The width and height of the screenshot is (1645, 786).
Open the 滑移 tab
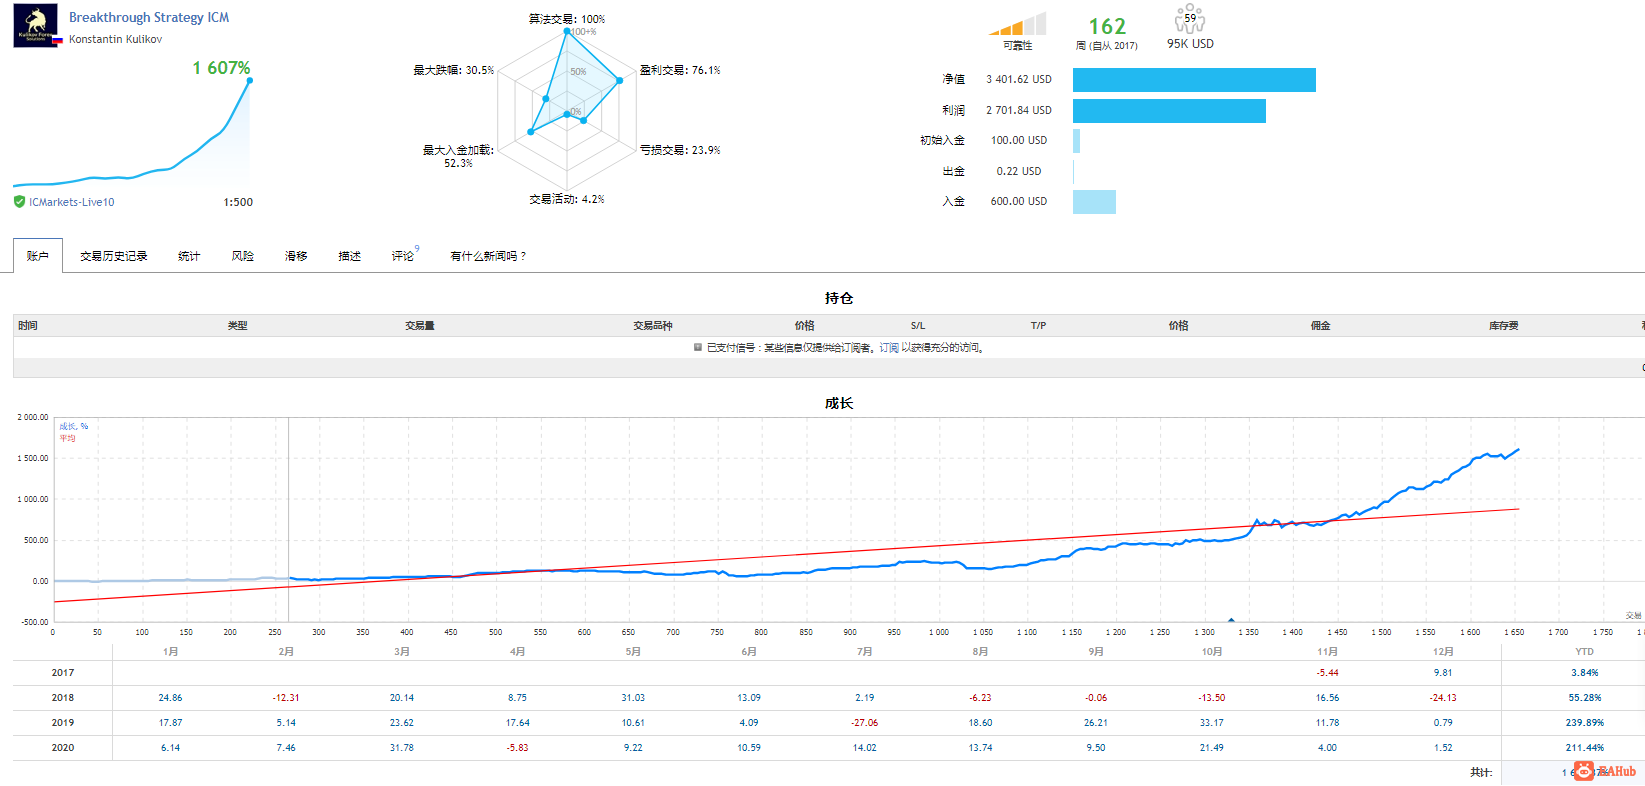(296, 256)
